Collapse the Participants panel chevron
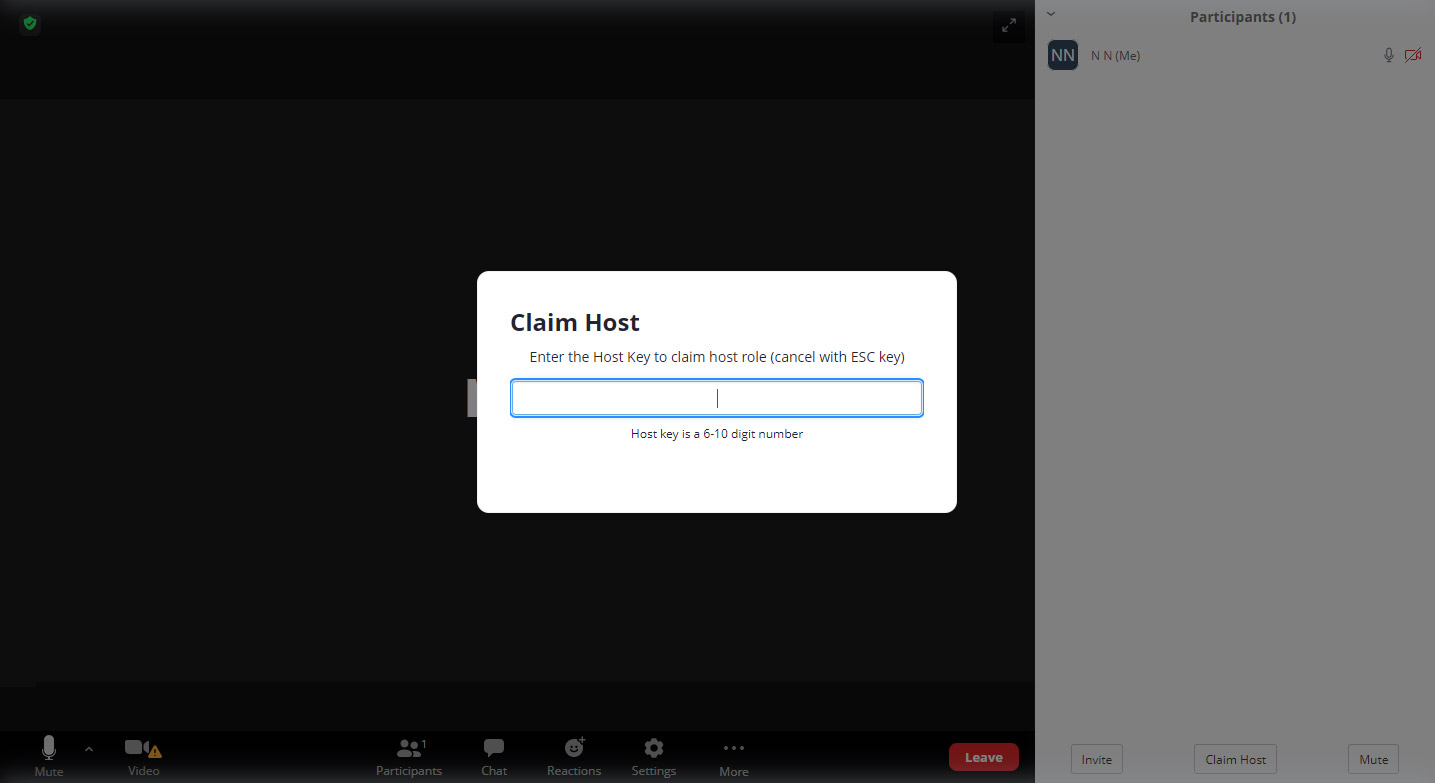The height and width of the screenshot is (783, 1435). 1051,14
